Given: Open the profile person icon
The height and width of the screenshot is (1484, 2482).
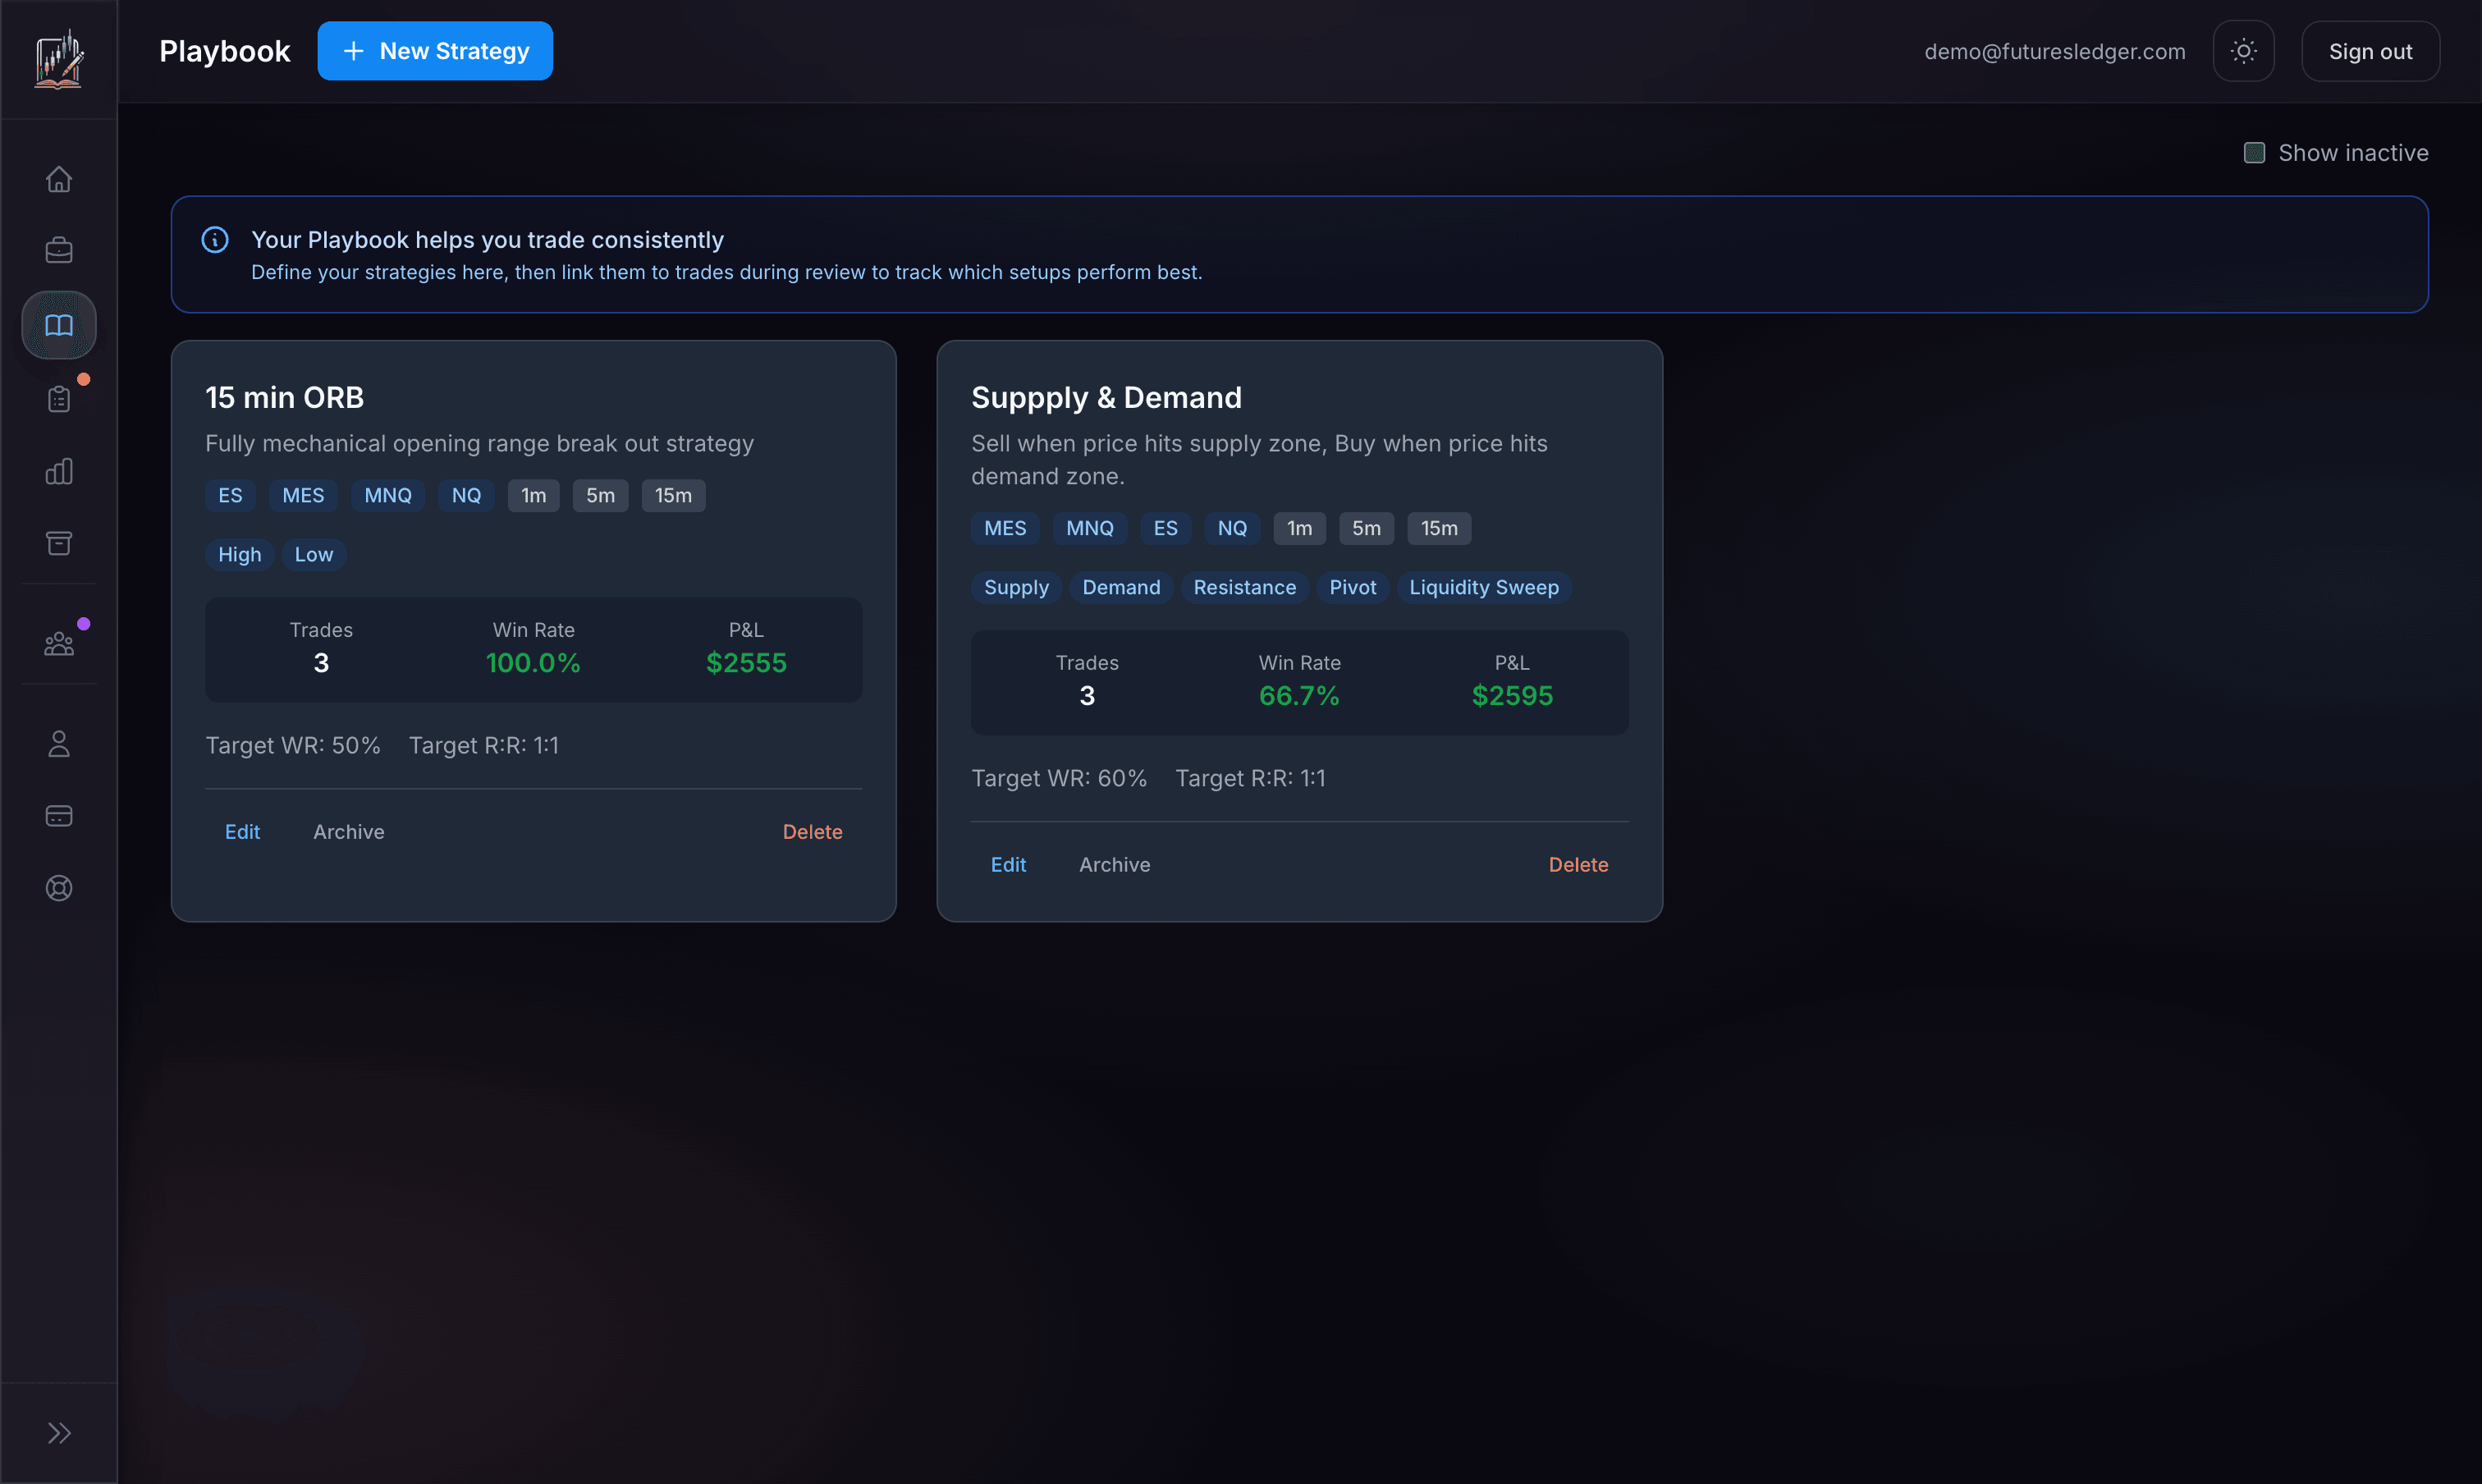Looking at the screenshot, I should (59, 743).
